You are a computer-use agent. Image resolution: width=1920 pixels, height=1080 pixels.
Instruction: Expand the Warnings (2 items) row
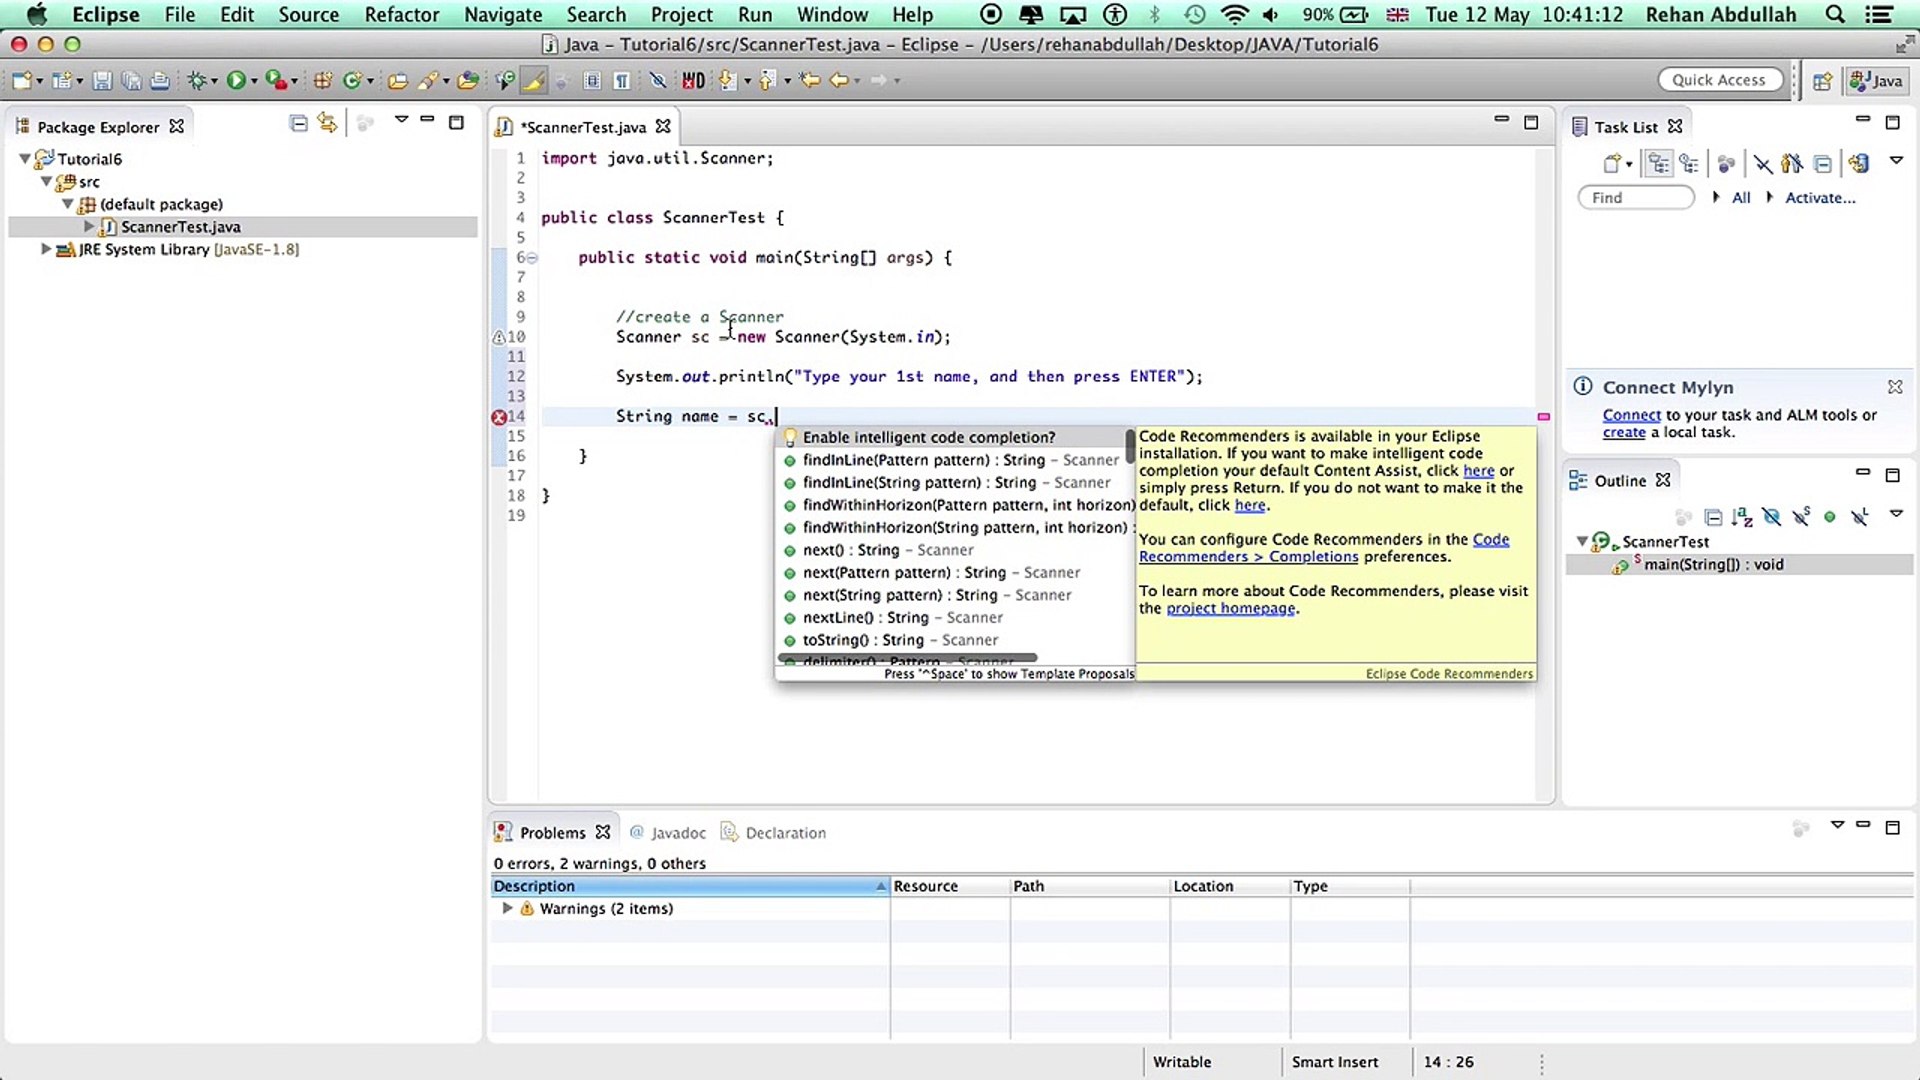point(507,908)
